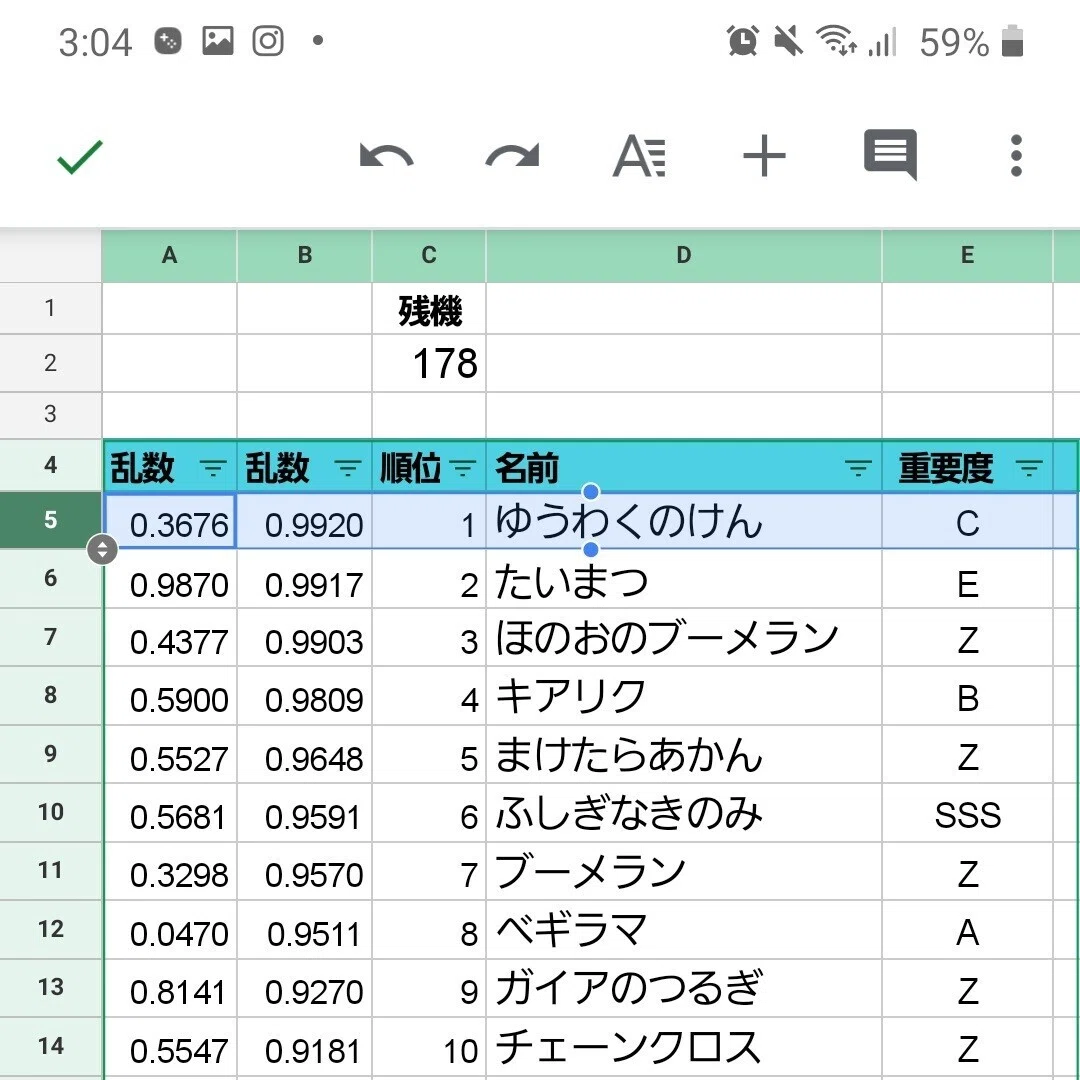Select the たいまつ cell

pyautogui.click(x=683, y=579)
